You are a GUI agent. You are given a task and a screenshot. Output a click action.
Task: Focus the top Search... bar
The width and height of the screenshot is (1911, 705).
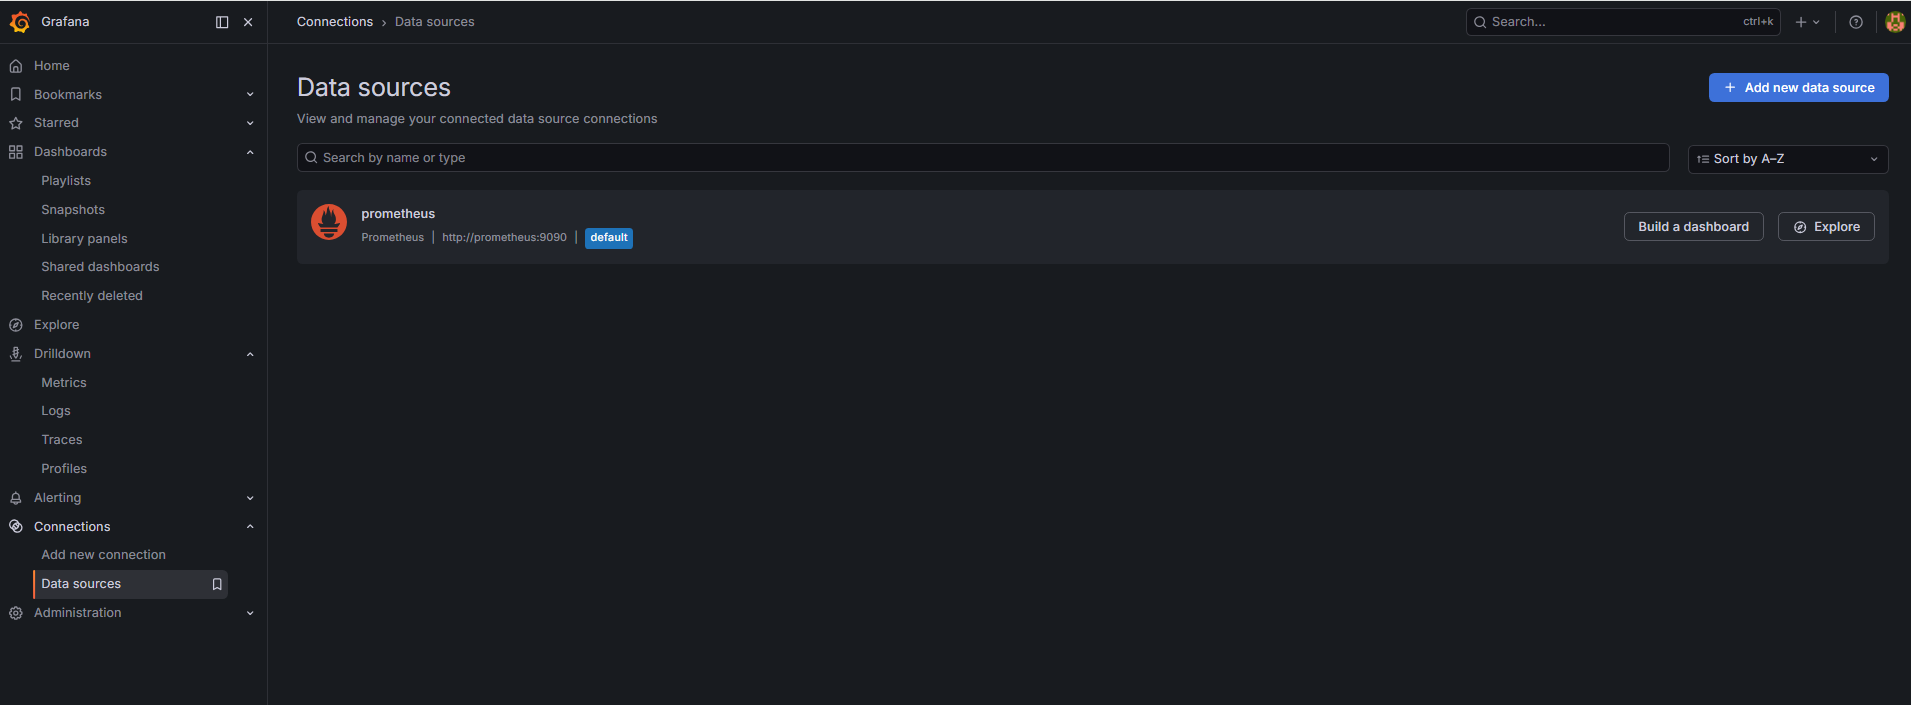click(x=1623, y=22)
